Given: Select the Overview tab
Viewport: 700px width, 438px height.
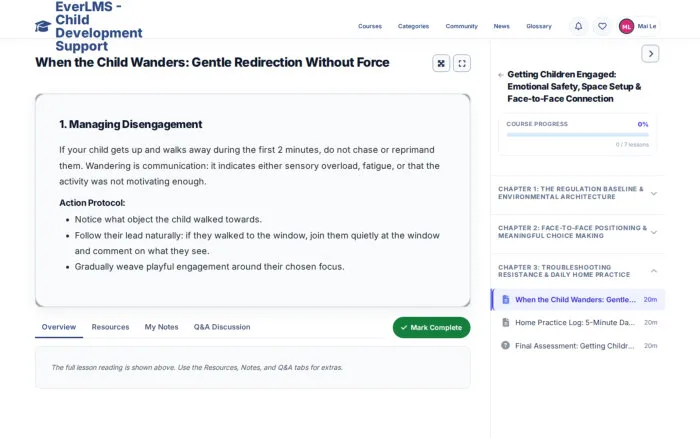Looking at the screenshot, I should click(x=59, y=327).
